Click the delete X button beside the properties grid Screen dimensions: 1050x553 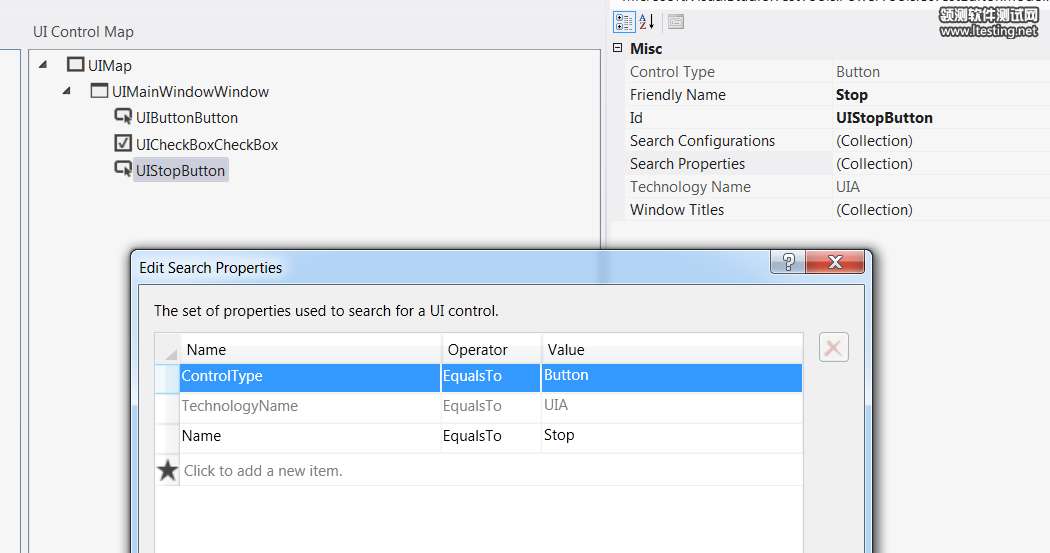(834, 348)
